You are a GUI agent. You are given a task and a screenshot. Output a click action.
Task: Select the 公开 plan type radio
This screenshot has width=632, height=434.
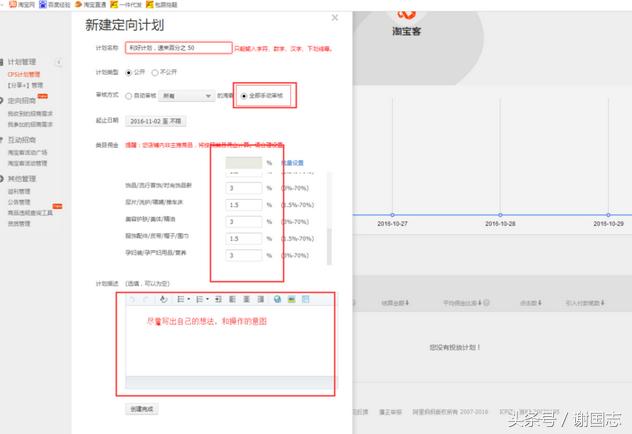tap(129, 73)
